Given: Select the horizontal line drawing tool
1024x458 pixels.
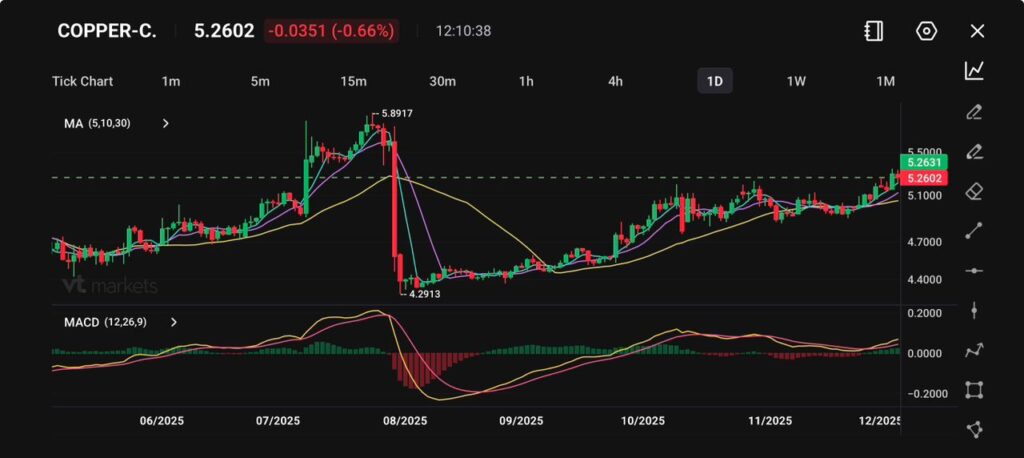Looking at the screenshot, I should coord(974,271).
